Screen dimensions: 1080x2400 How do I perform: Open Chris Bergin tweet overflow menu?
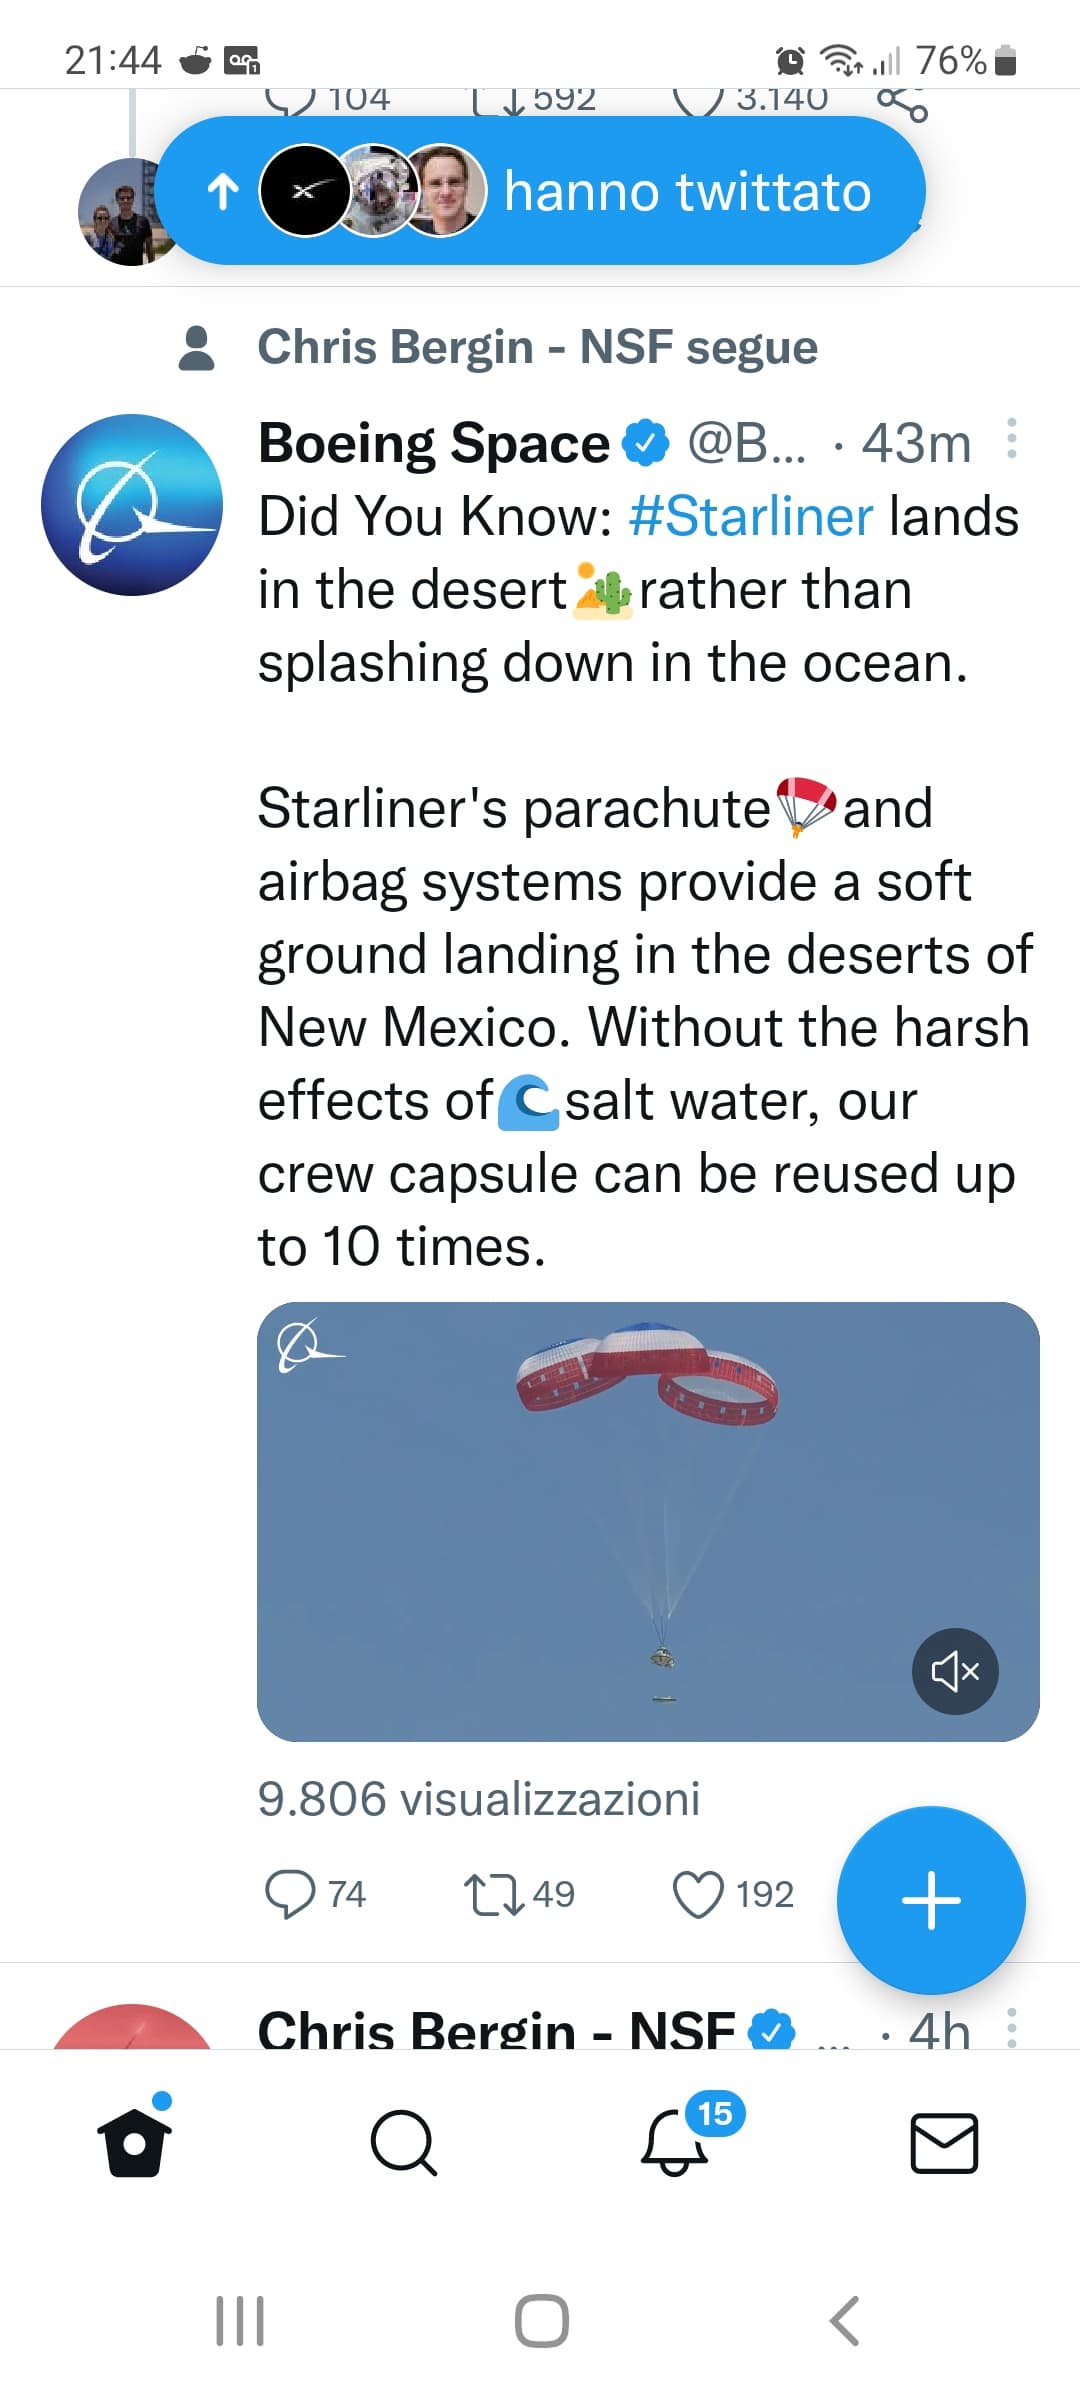pyautogui.click(x=1012, y=2027)
